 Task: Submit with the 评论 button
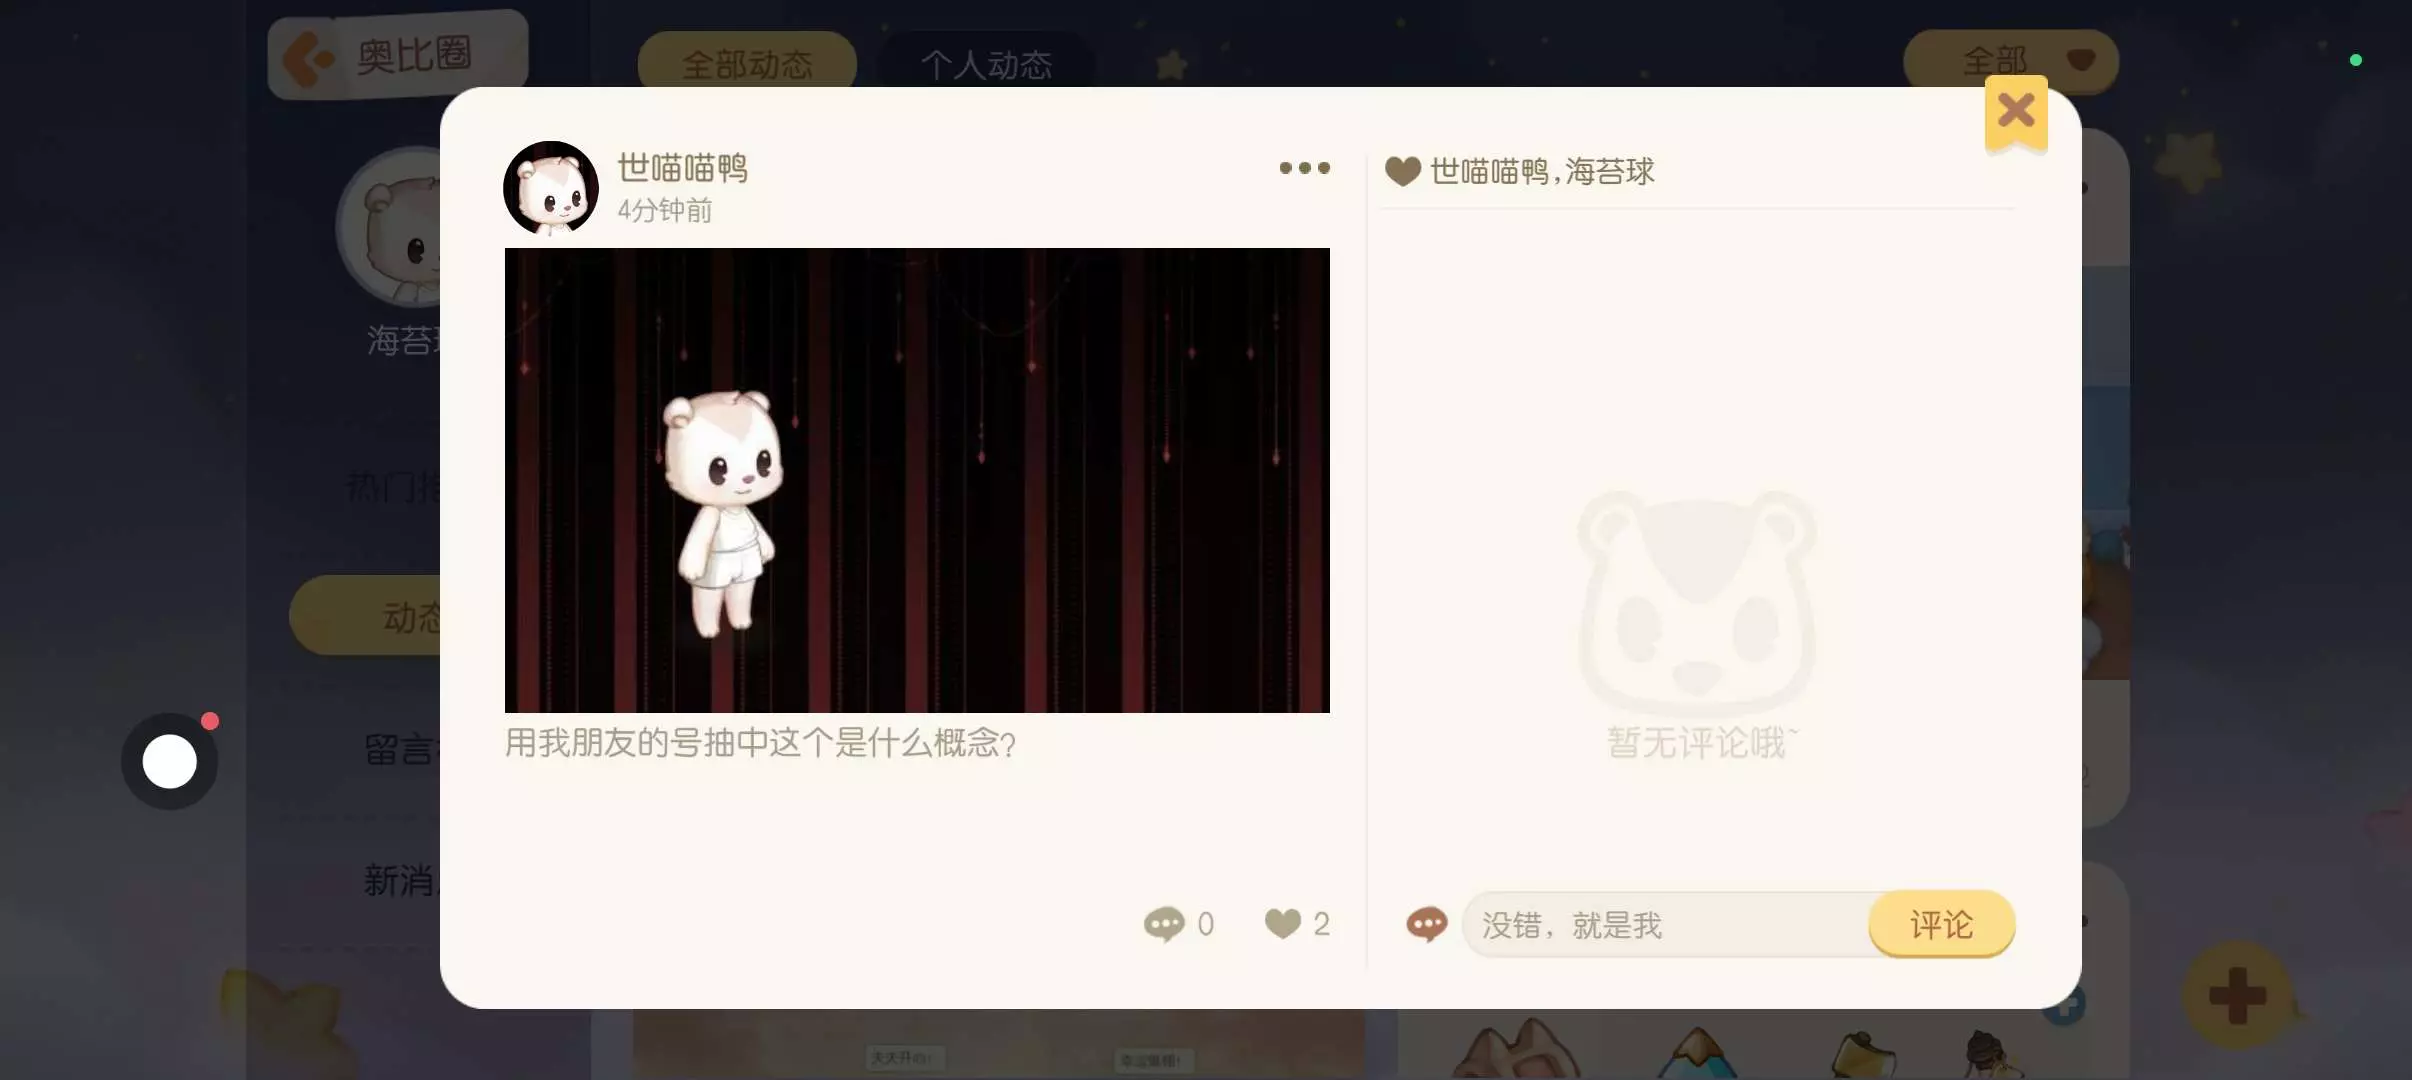tap(1941, 924)
